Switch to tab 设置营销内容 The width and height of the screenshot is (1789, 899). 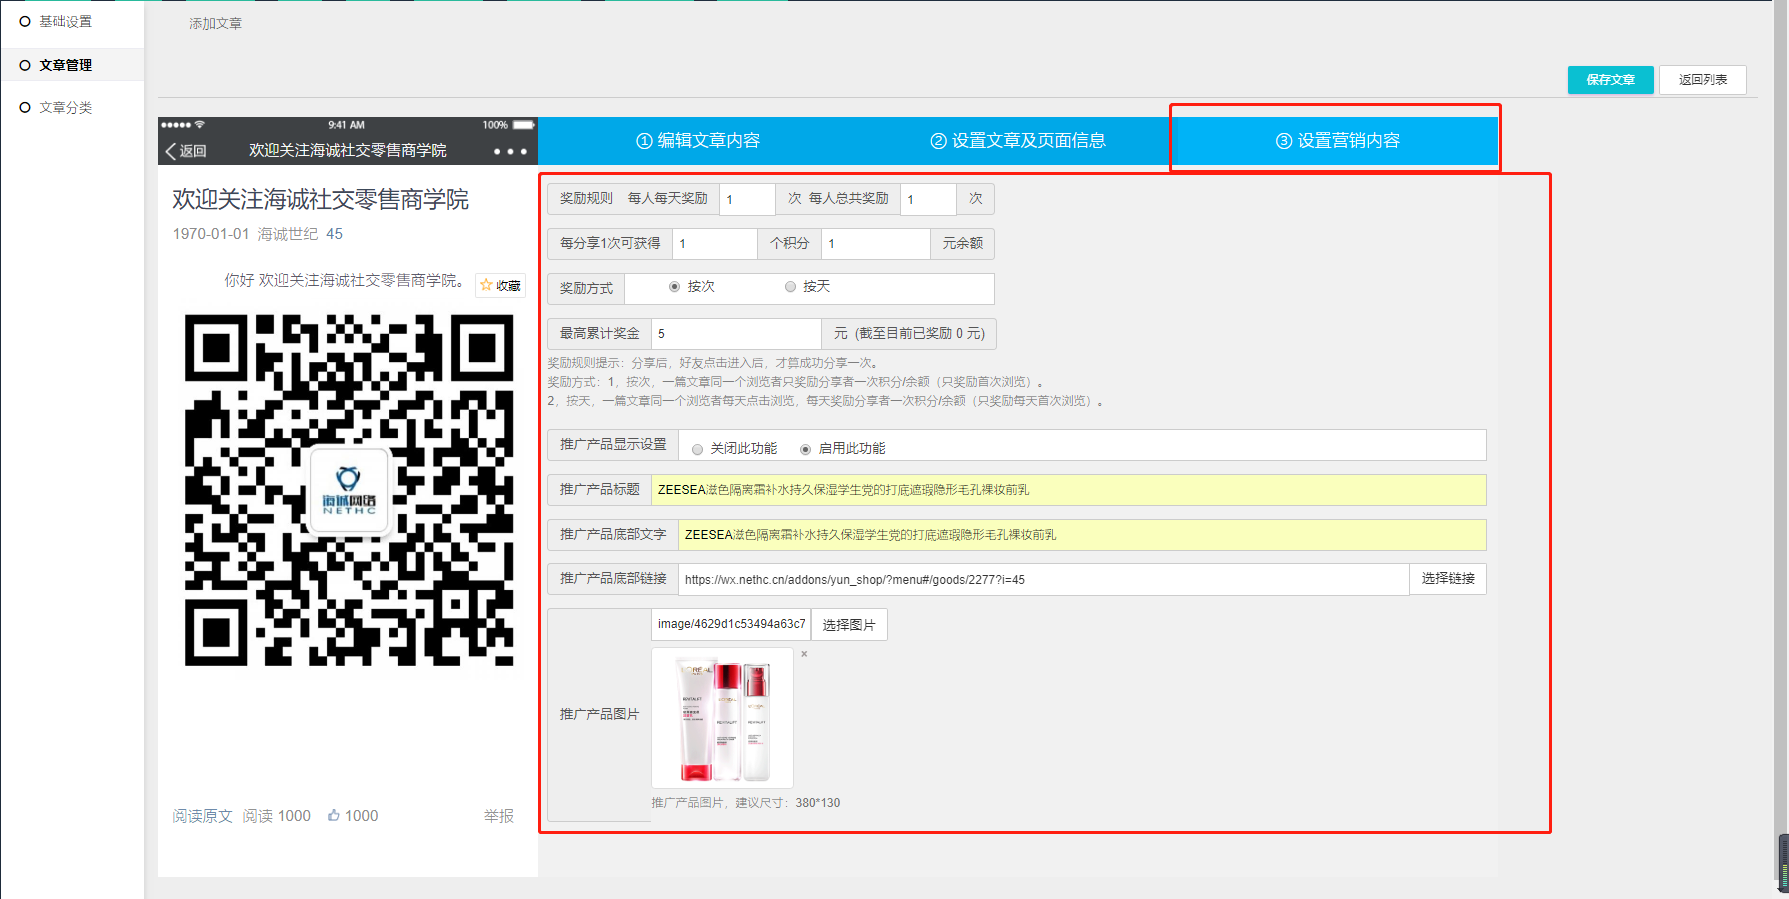click(1338, 141)
